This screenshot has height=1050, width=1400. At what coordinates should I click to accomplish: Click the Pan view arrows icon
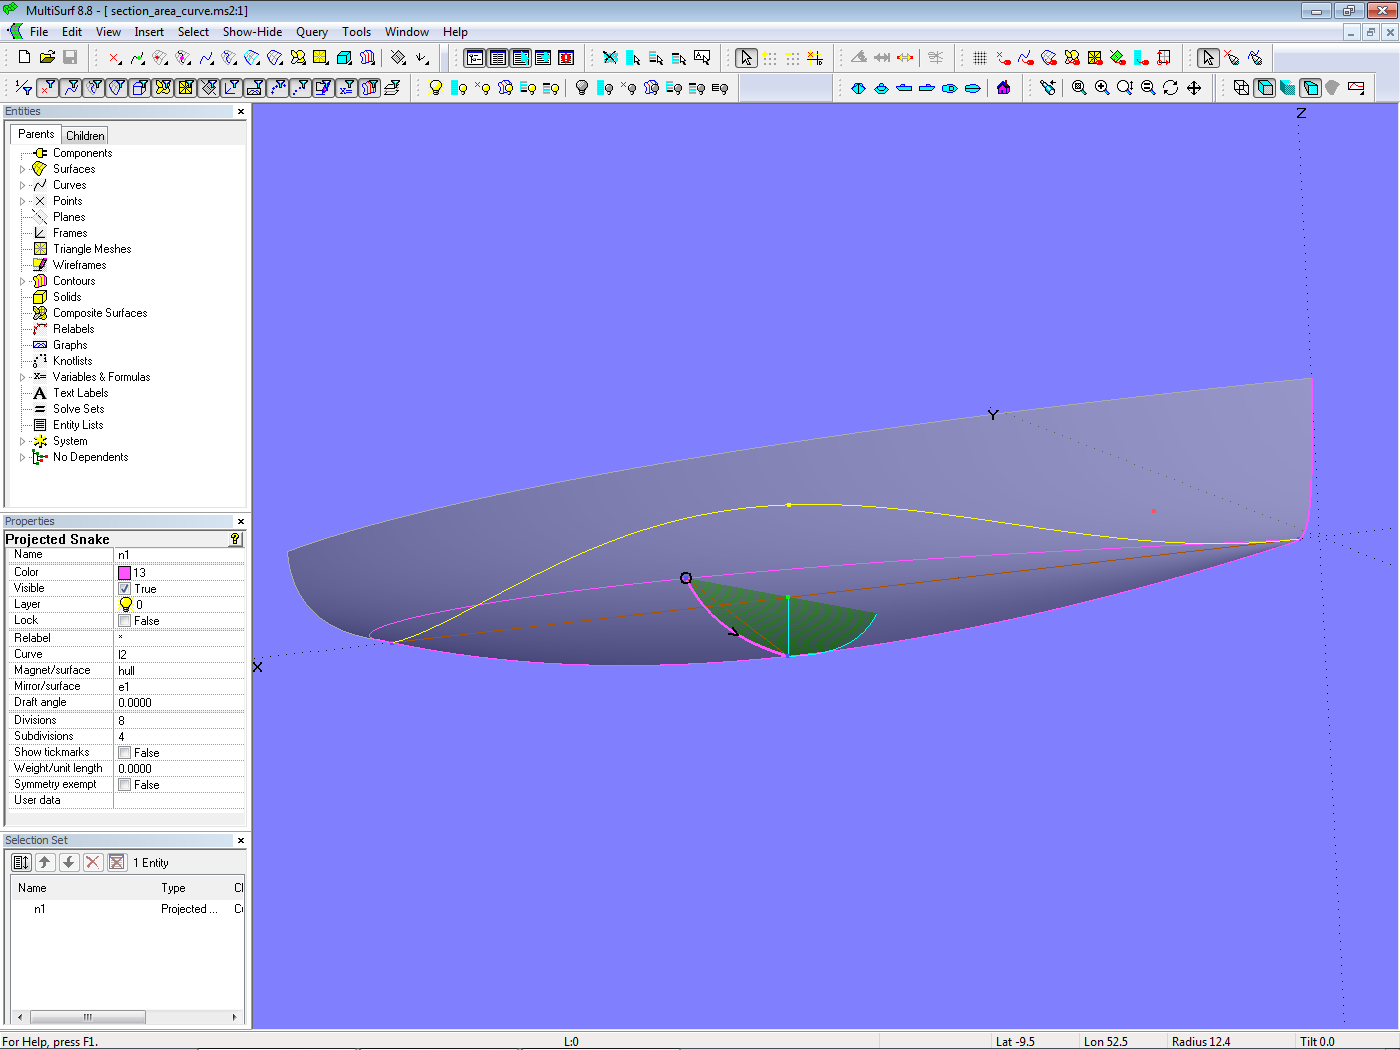click(x=1194, y=88)
